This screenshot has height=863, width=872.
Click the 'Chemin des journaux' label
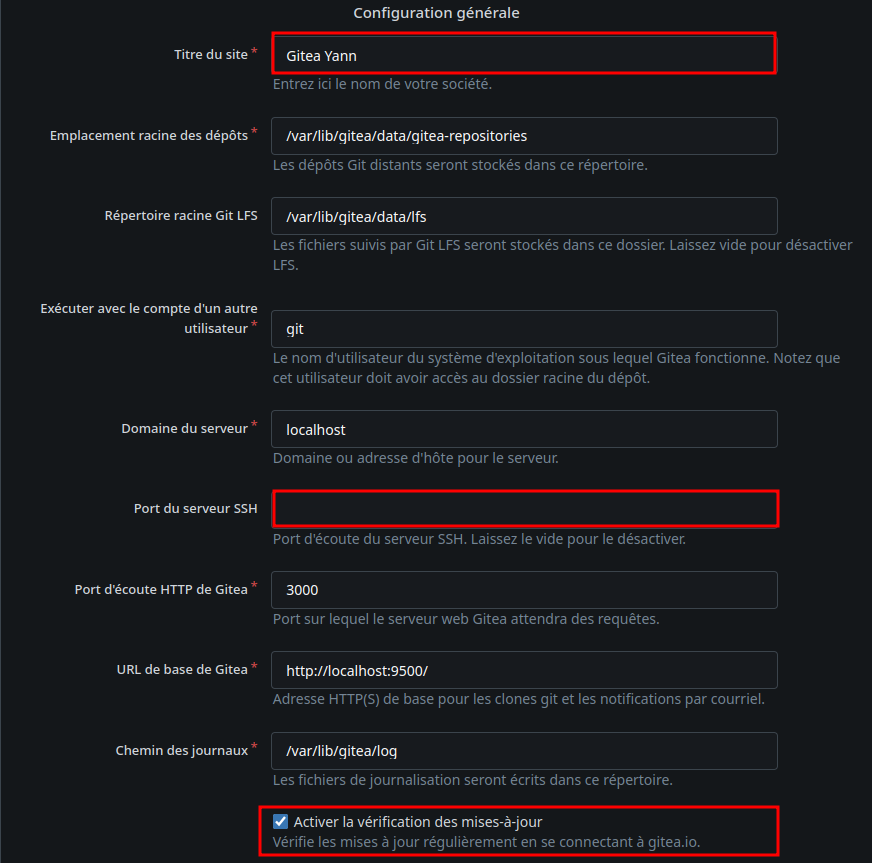[181, 750]
